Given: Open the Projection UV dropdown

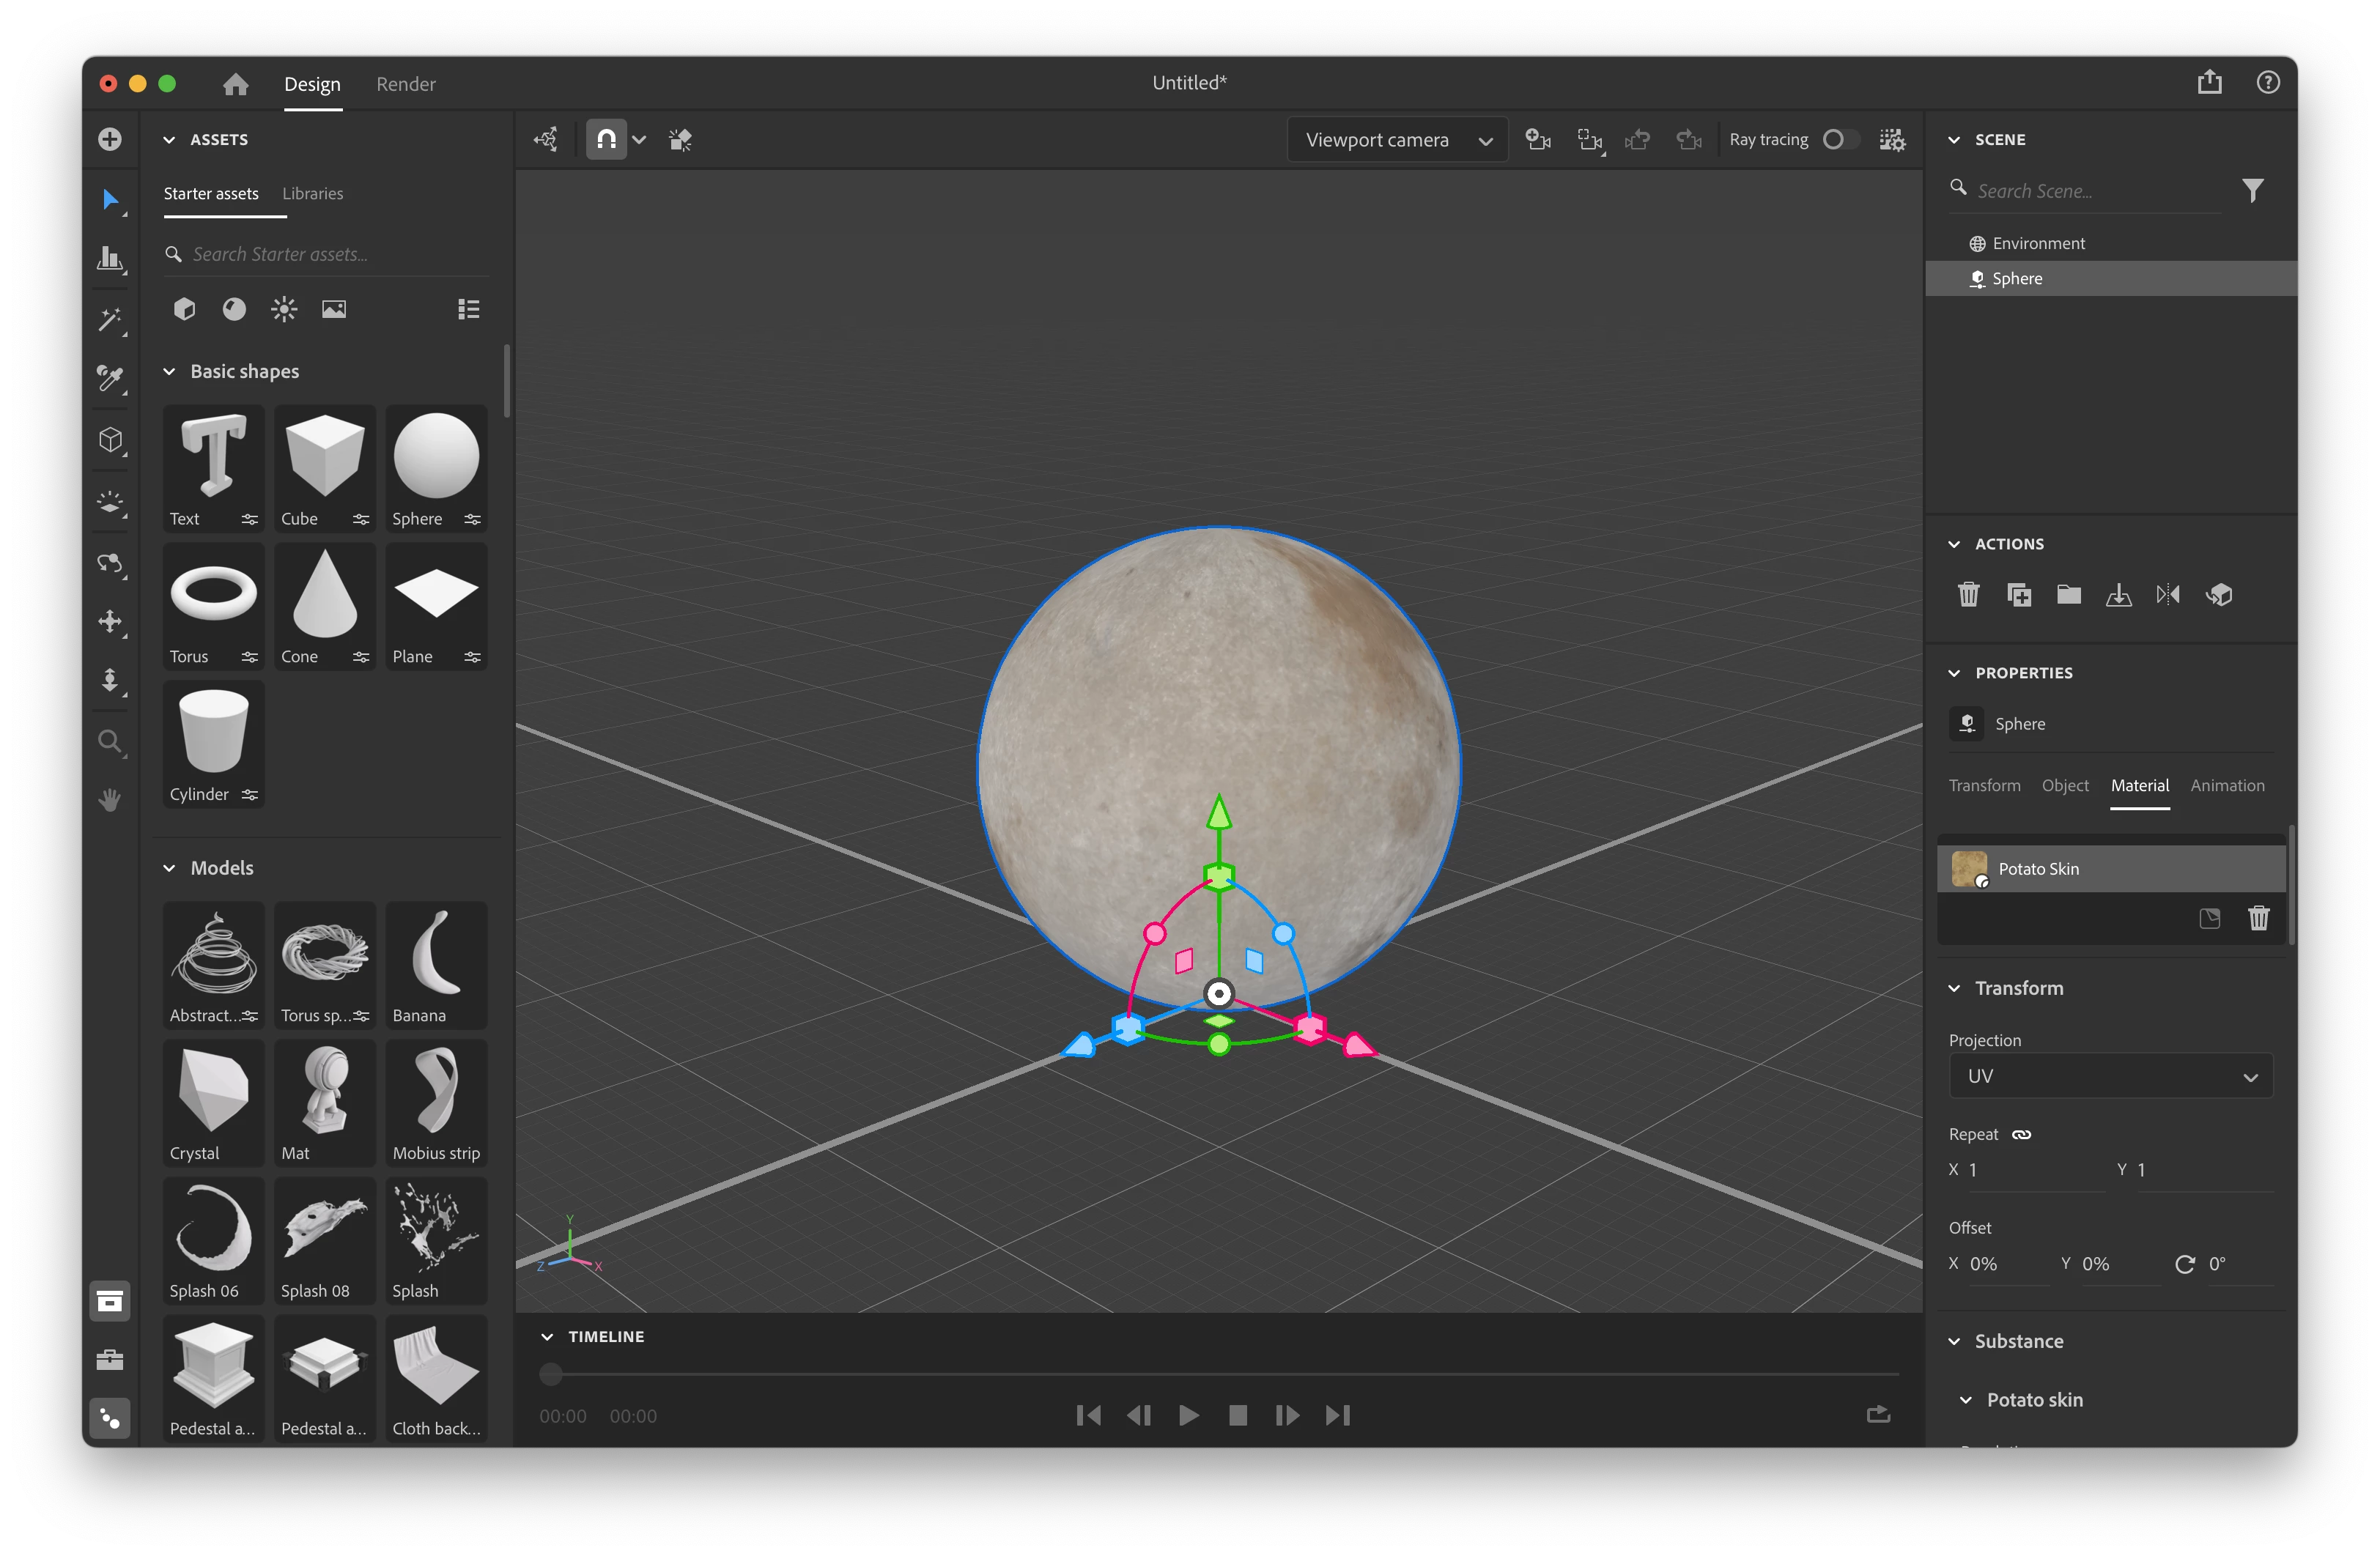Looking at the screenshot, I should [x=2110, y=1076].
